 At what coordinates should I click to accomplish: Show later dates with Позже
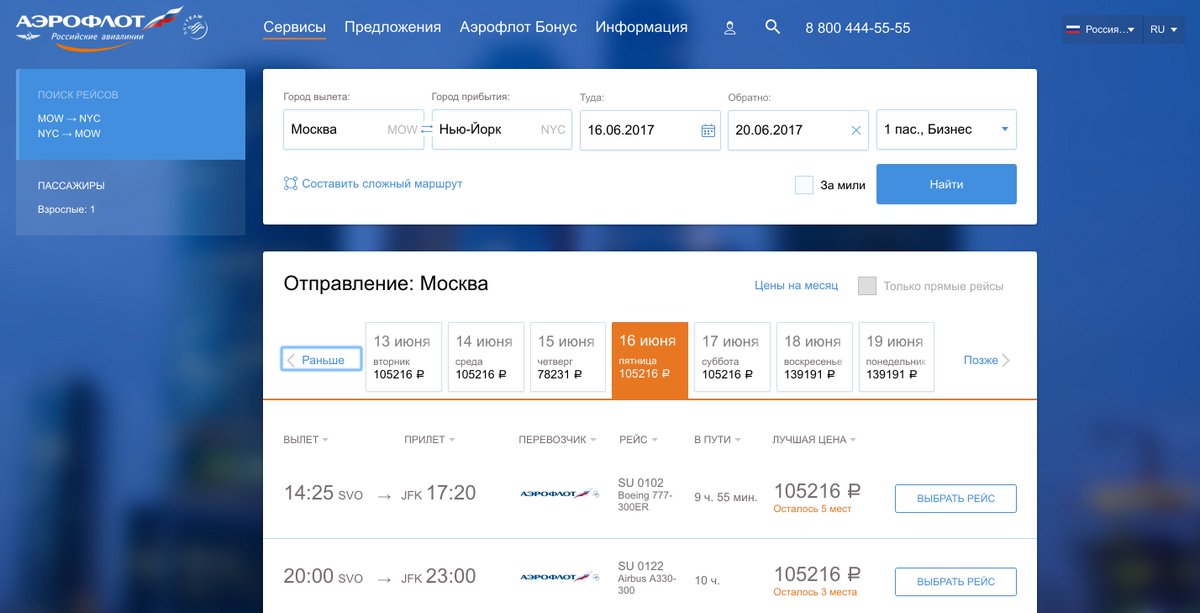[987, 360]
